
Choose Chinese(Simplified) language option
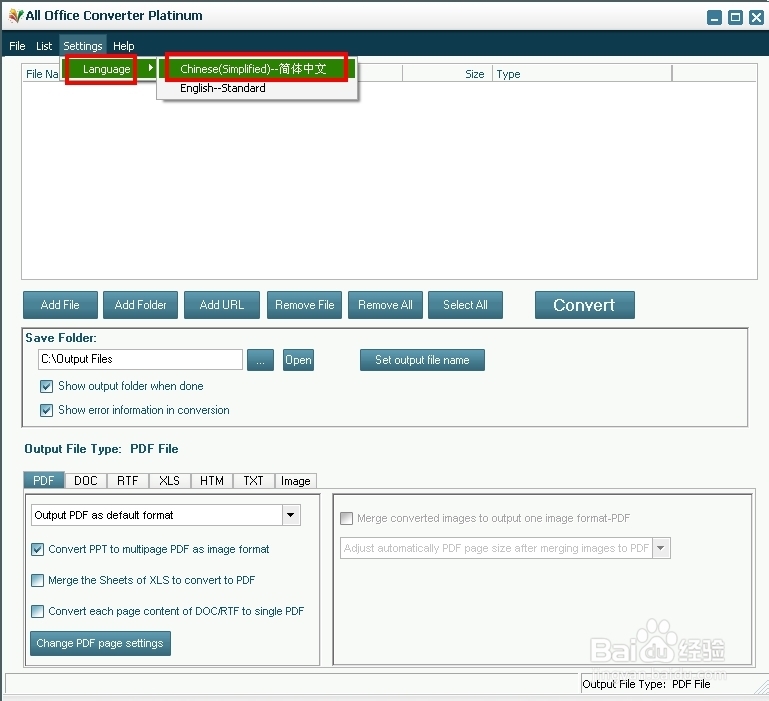[256, 69]
